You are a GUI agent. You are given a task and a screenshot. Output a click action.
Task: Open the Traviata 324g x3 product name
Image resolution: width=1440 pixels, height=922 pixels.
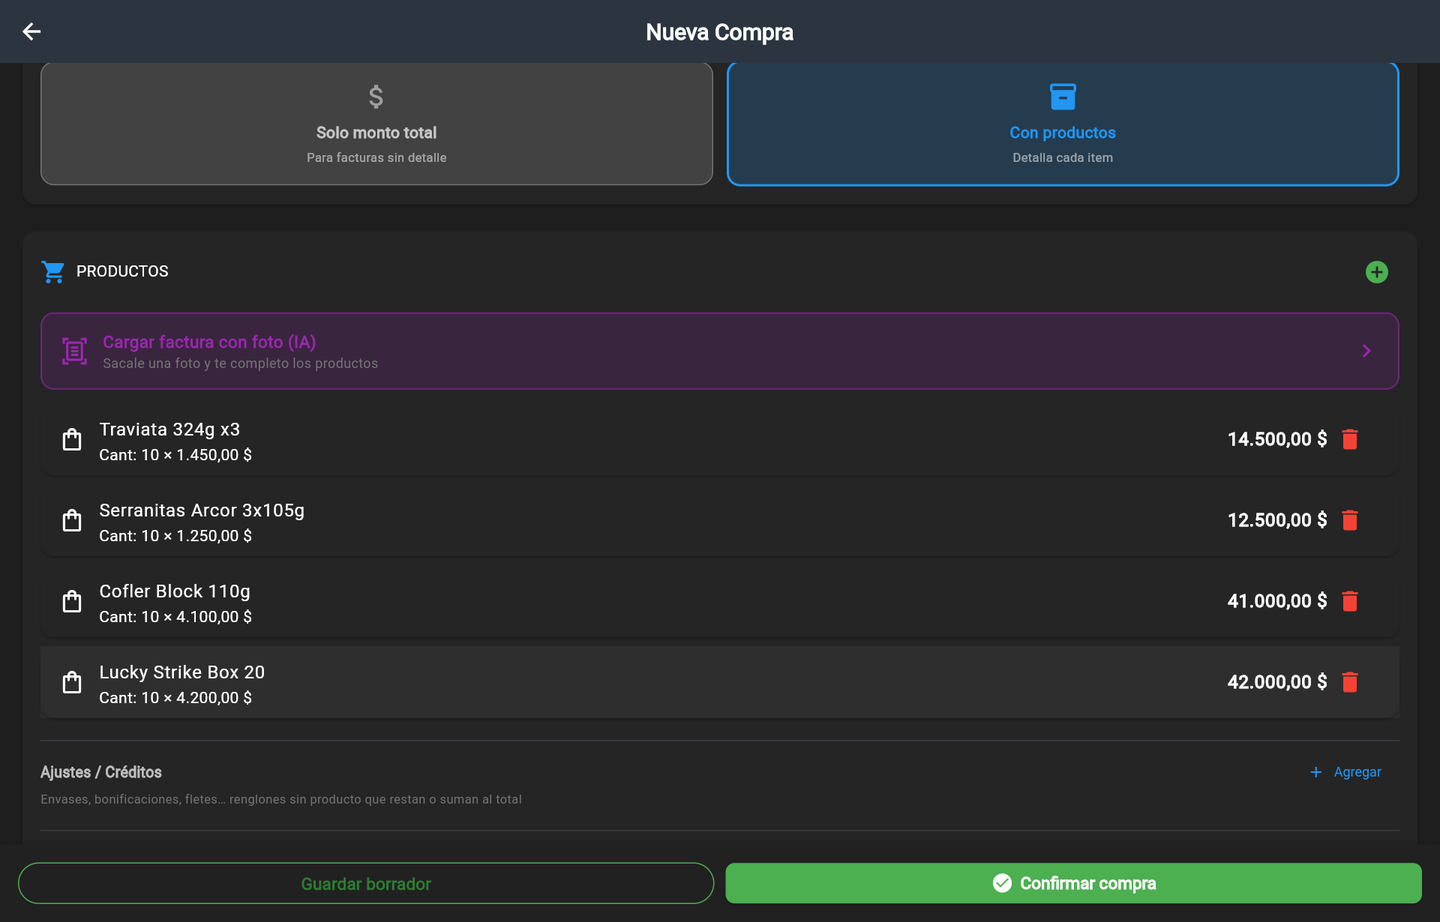[x=170, y=429]
